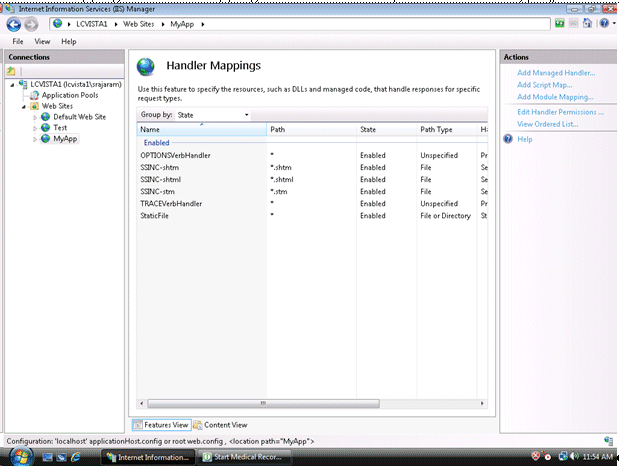Open the File menu
Viewport: 619px width, 467px height.
(18, 41)
